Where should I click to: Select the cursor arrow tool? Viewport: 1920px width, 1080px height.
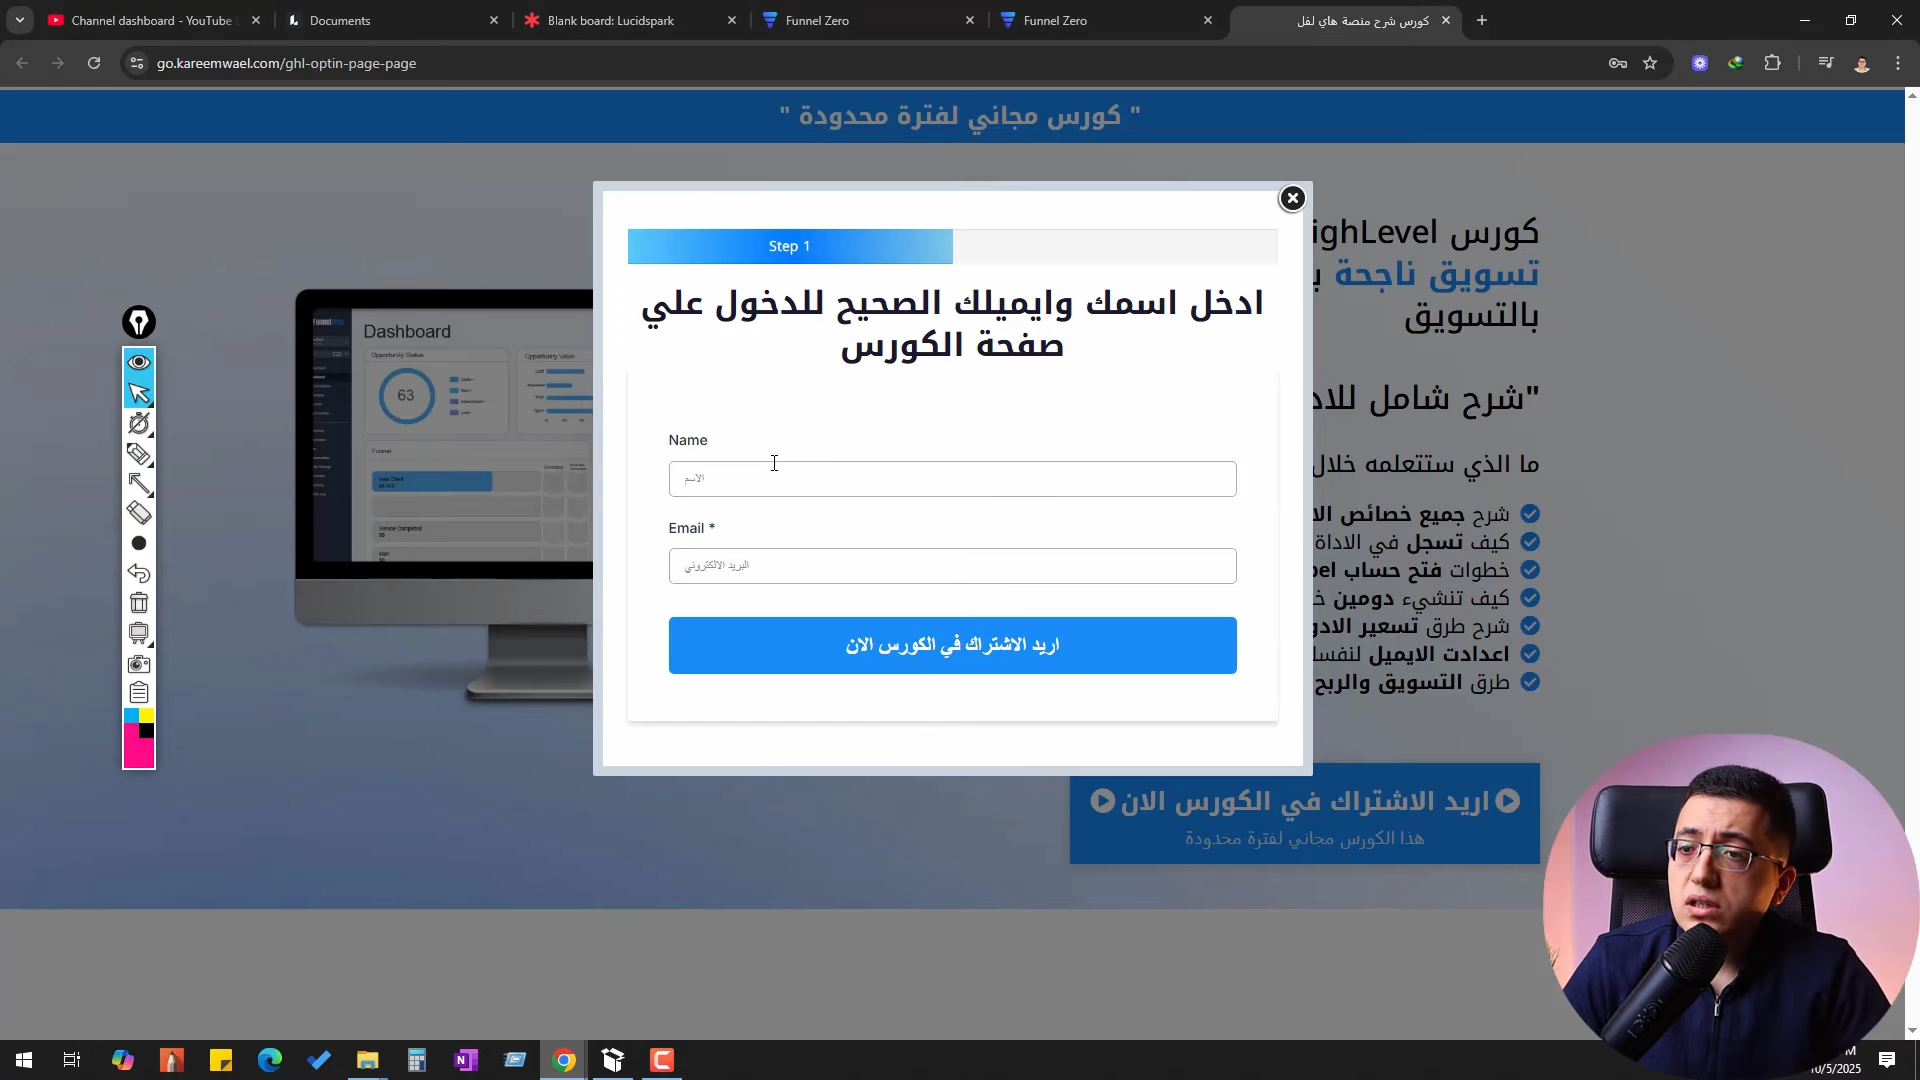point(139,393)
